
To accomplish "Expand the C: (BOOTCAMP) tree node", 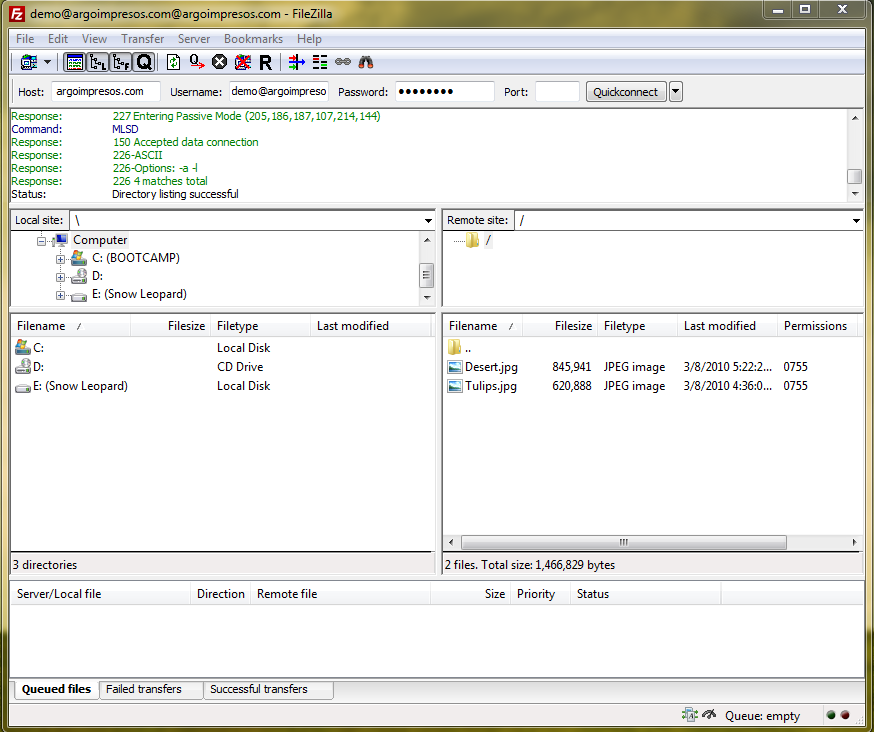I will pyautogui.click(x=60, y=259).
